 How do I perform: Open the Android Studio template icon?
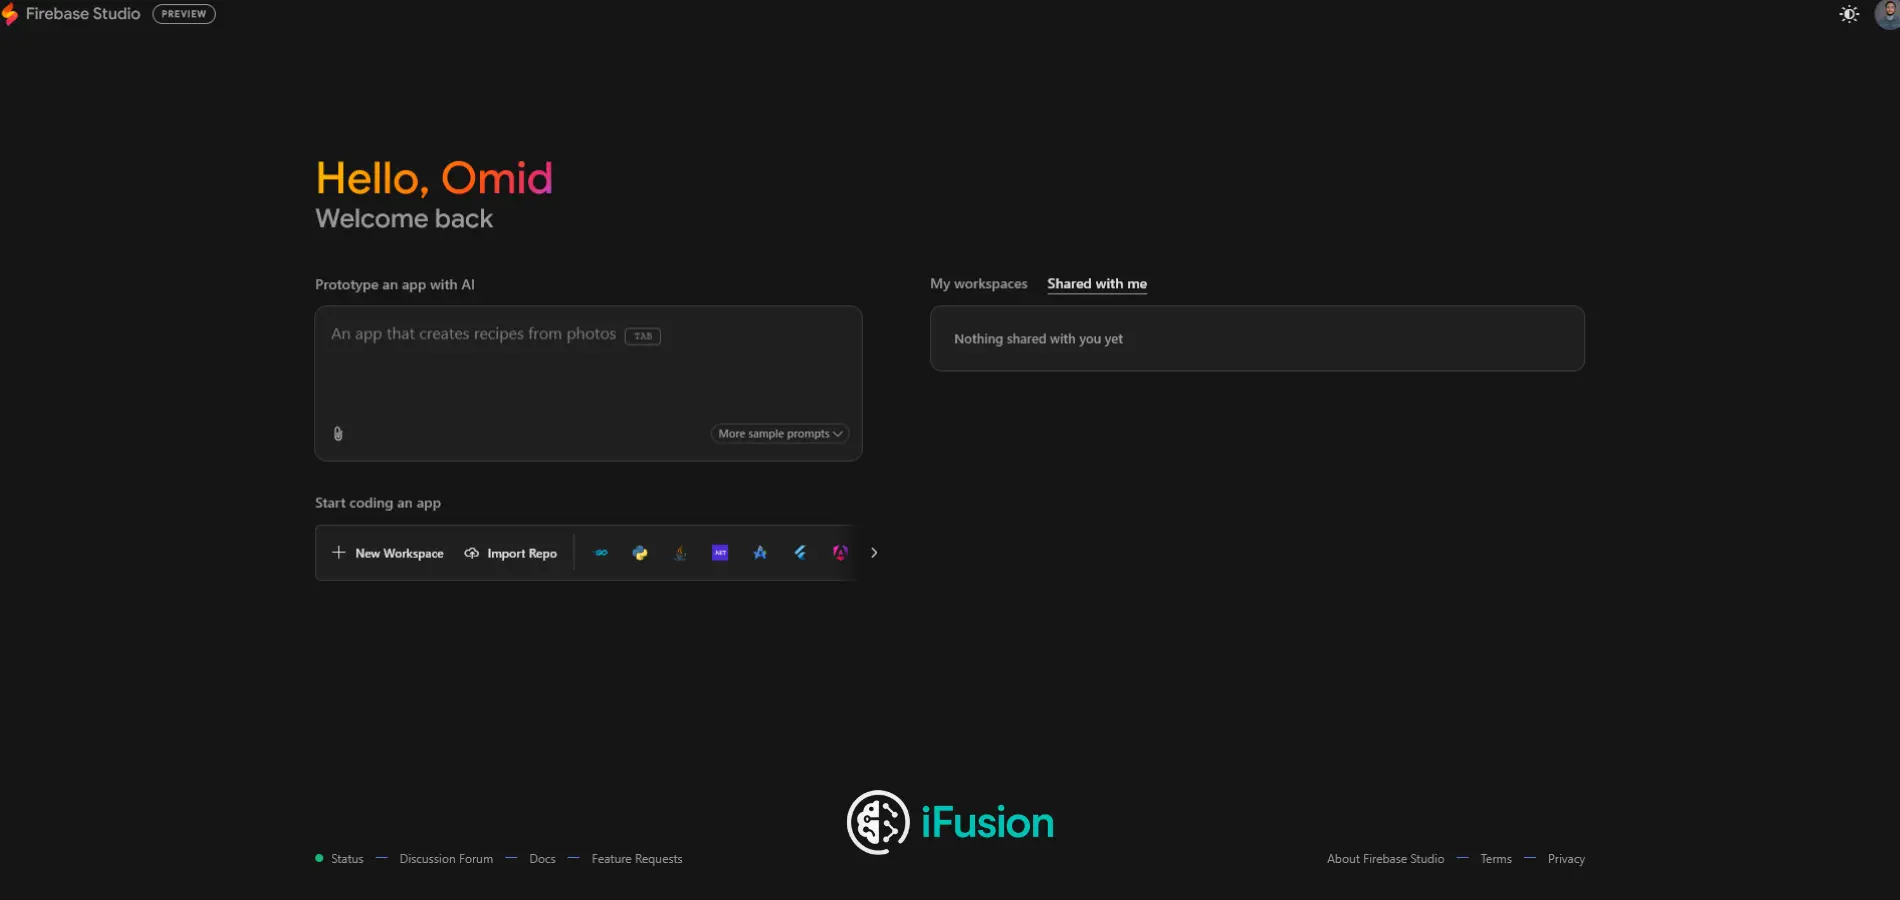[760, 553]
